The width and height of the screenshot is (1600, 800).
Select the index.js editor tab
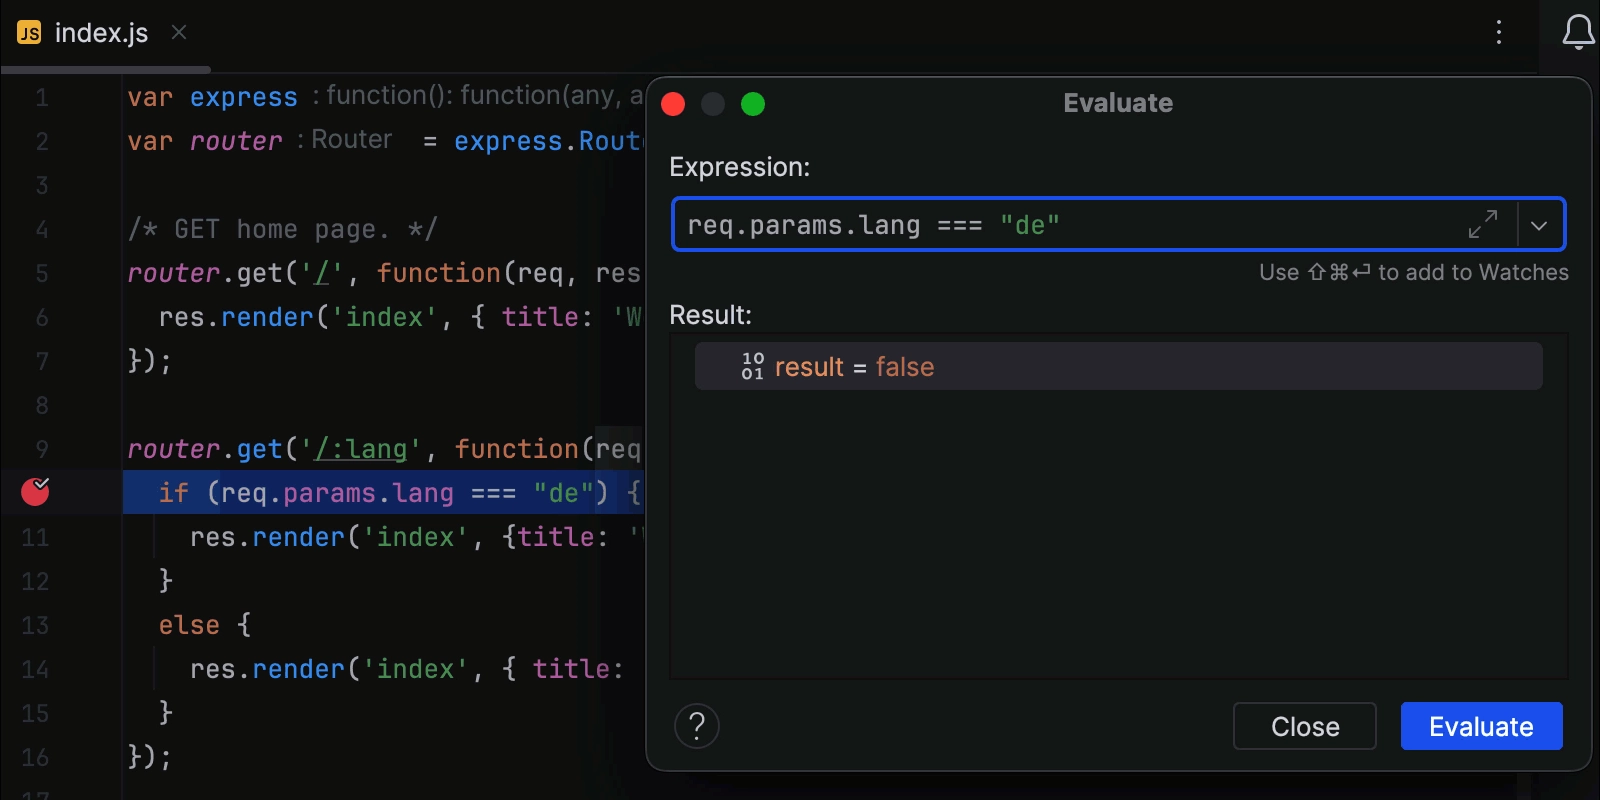(x=103, y=33)
